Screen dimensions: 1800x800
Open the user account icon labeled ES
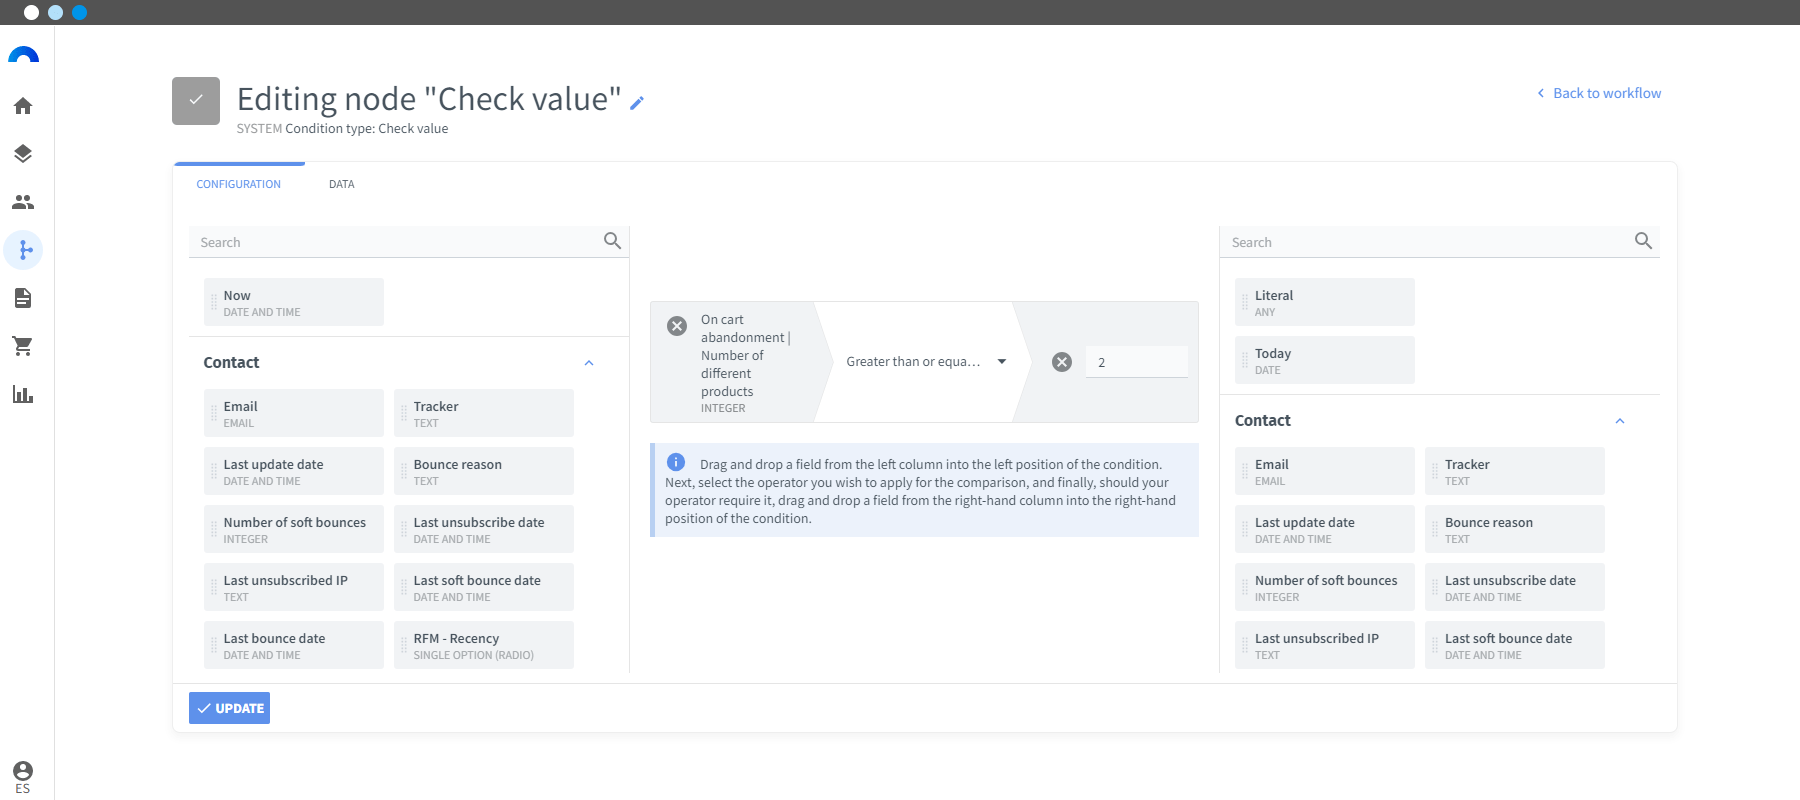(x=23, y=776)
